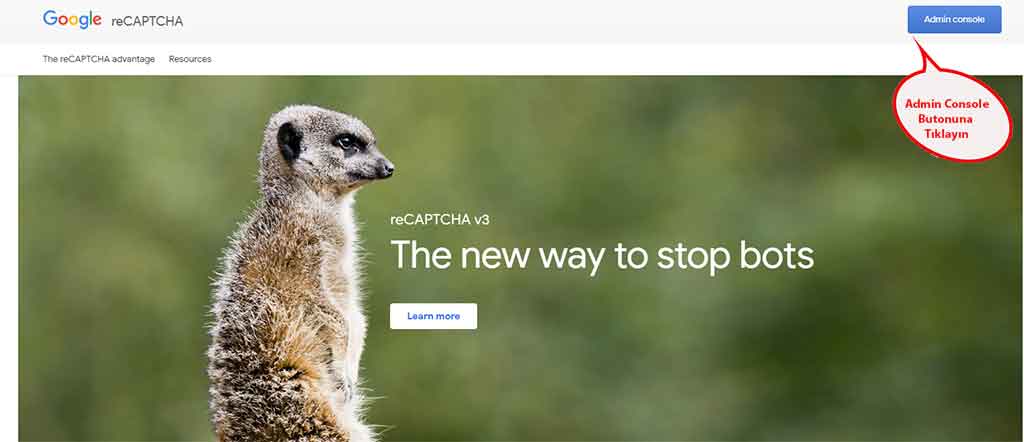Click the Learn more button
This screenshot has width=1024, height=442.
click(x=434, y=316)
